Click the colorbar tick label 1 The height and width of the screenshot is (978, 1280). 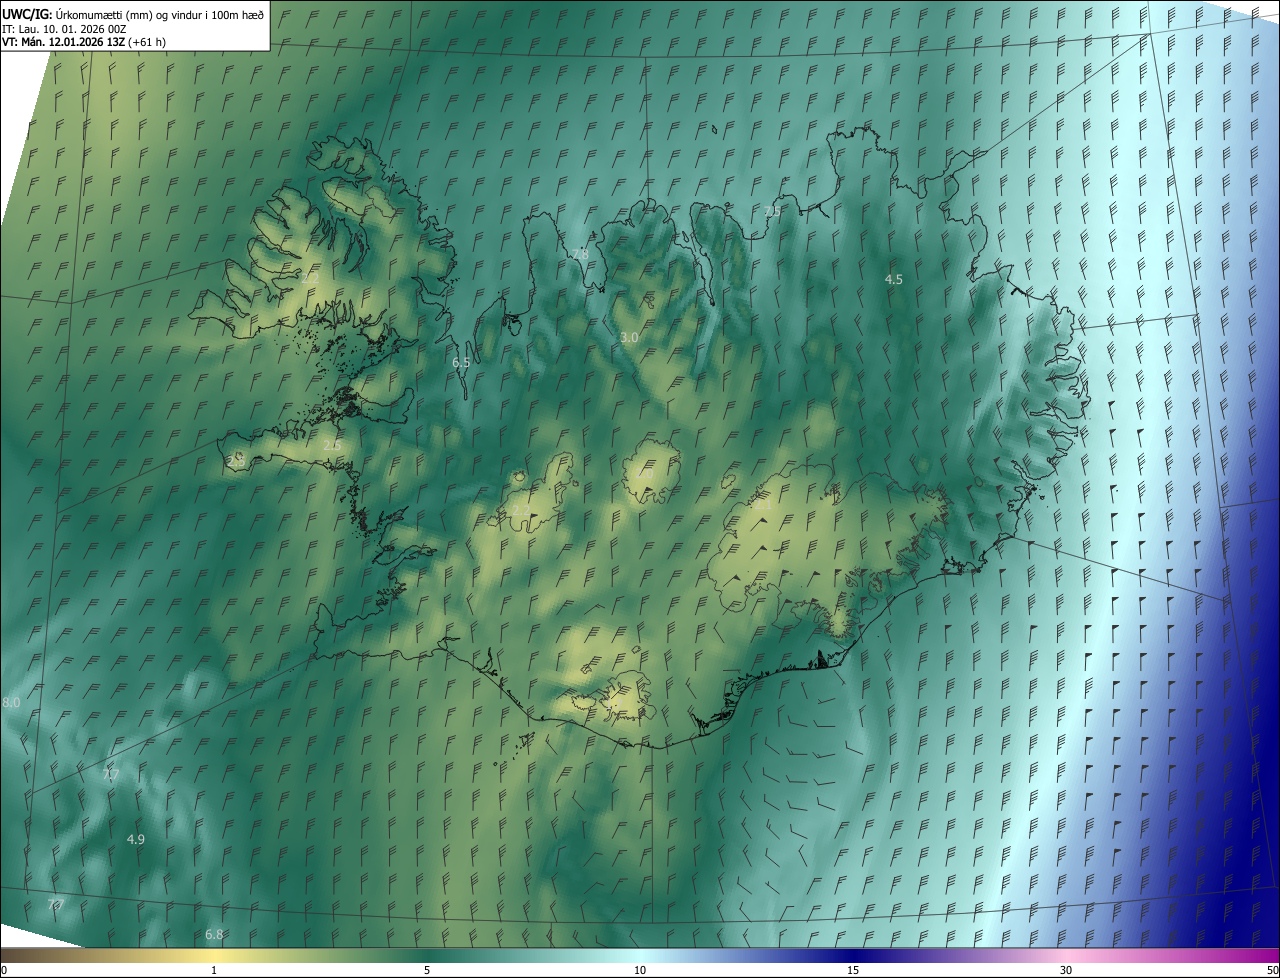[214, 970]
